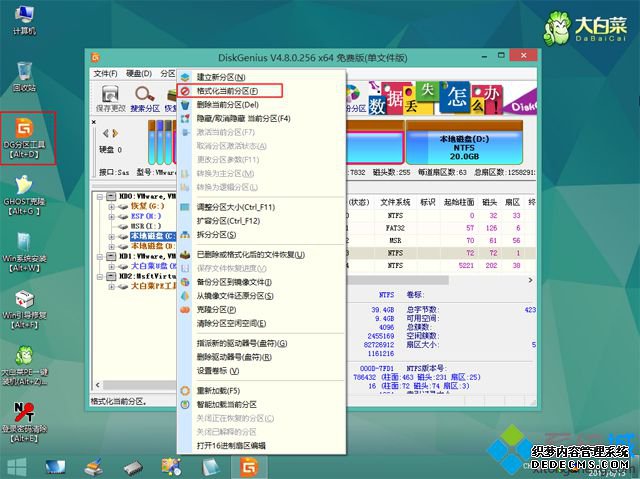640x479 pixels.
Task: Click the tree panel's left scroll arrow
Action: [x=97, y=385]
